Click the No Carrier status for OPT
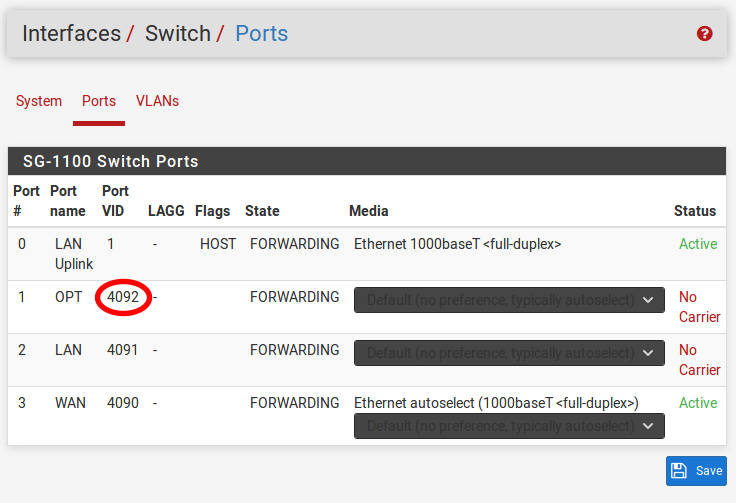This screenshot has height=503, width=736. click(x=699, y=306)
